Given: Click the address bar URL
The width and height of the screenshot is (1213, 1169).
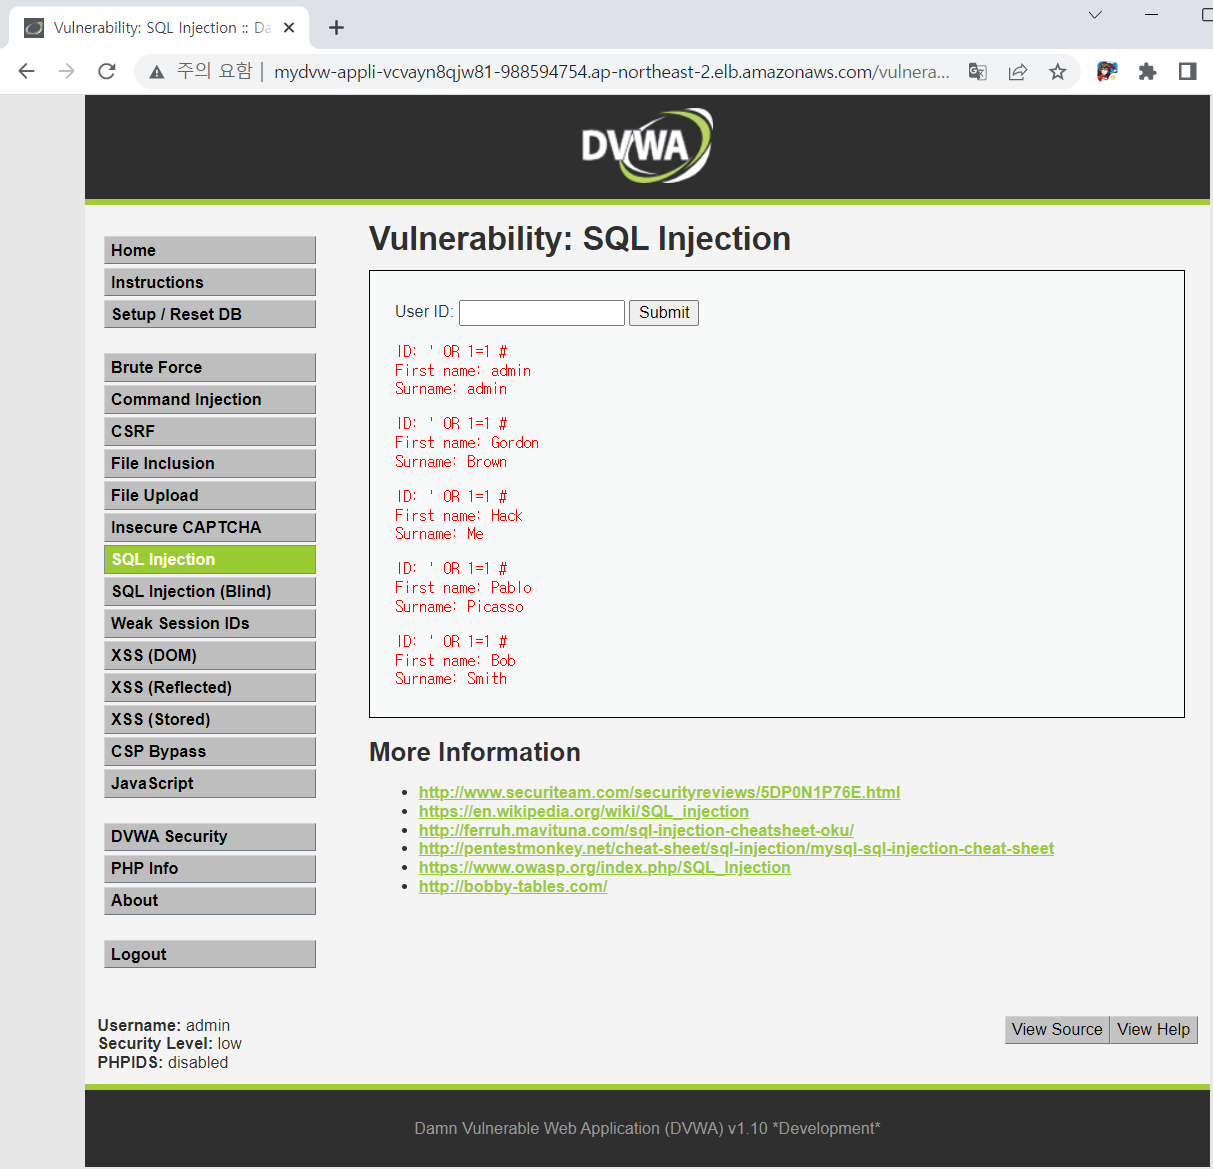Looking at the screenshot, I should click(x=611, y=71).
